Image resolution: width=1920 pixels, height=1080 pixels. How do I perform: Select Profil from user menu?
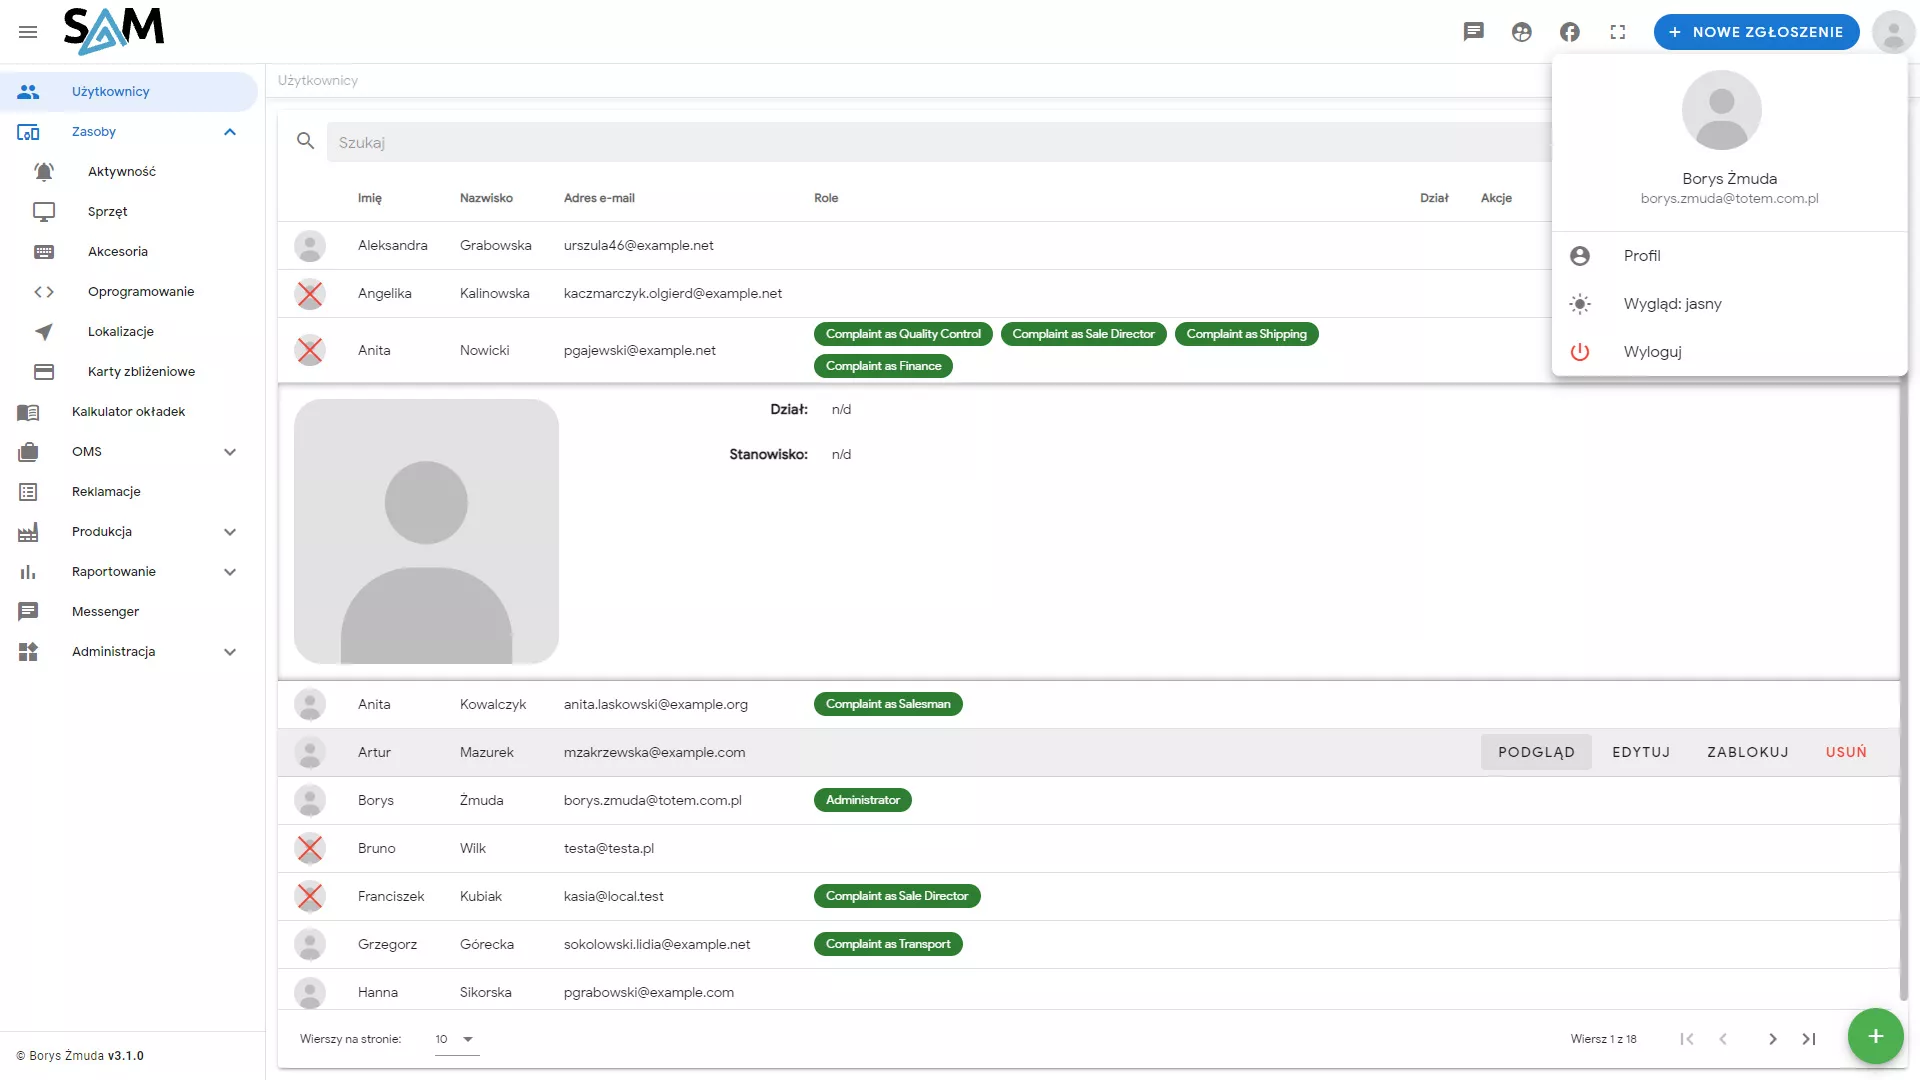1729,256
